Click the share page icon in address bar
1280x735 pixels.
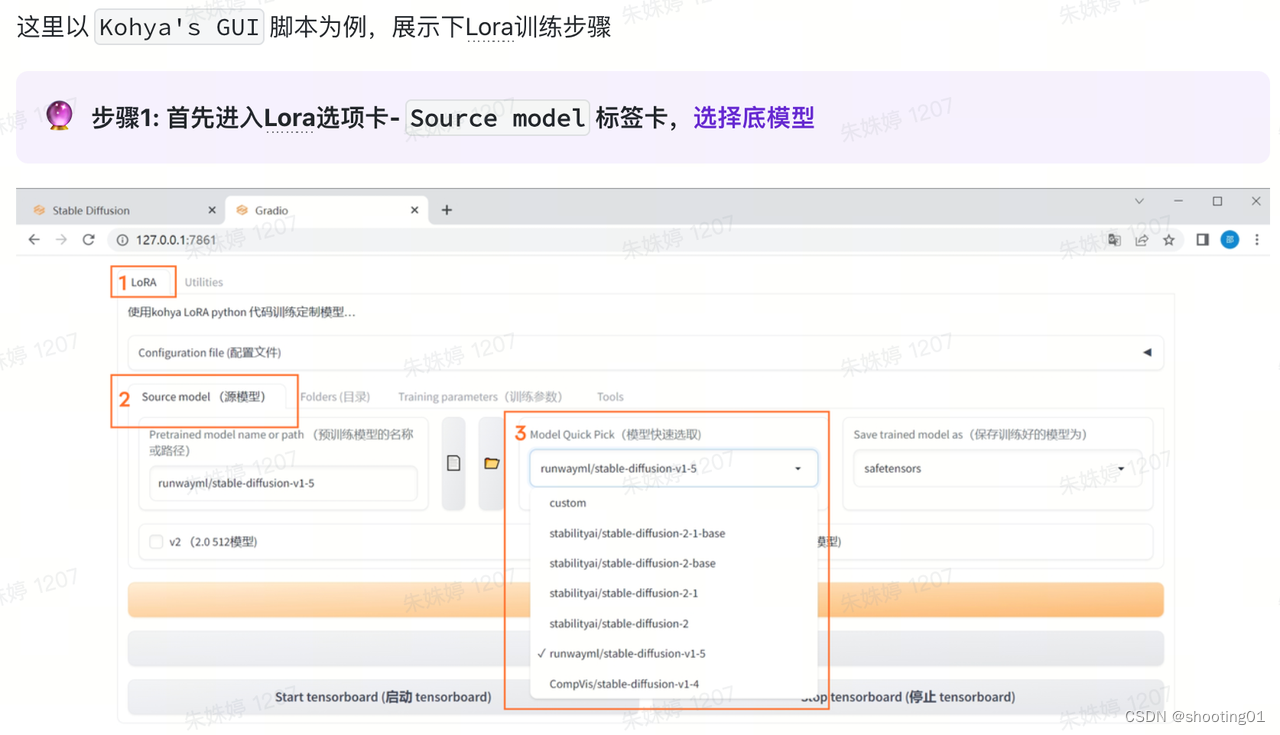tap(1141, 240)
